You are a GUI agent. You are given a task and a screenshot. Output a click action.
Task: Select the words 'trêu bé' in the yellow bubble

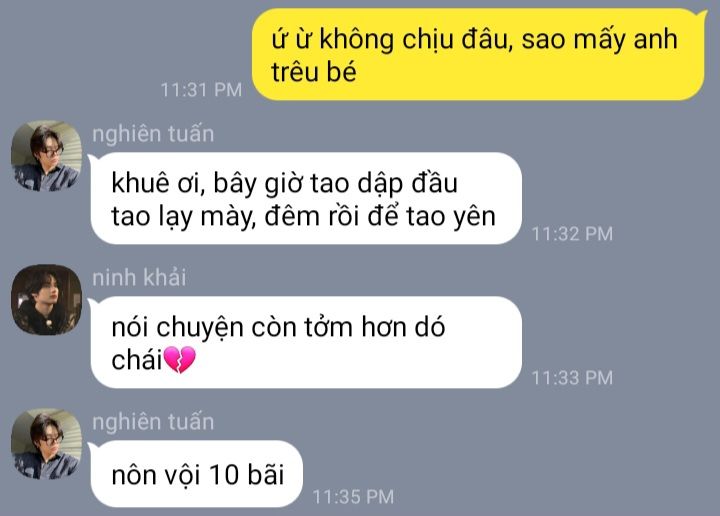tap(314, 72)
